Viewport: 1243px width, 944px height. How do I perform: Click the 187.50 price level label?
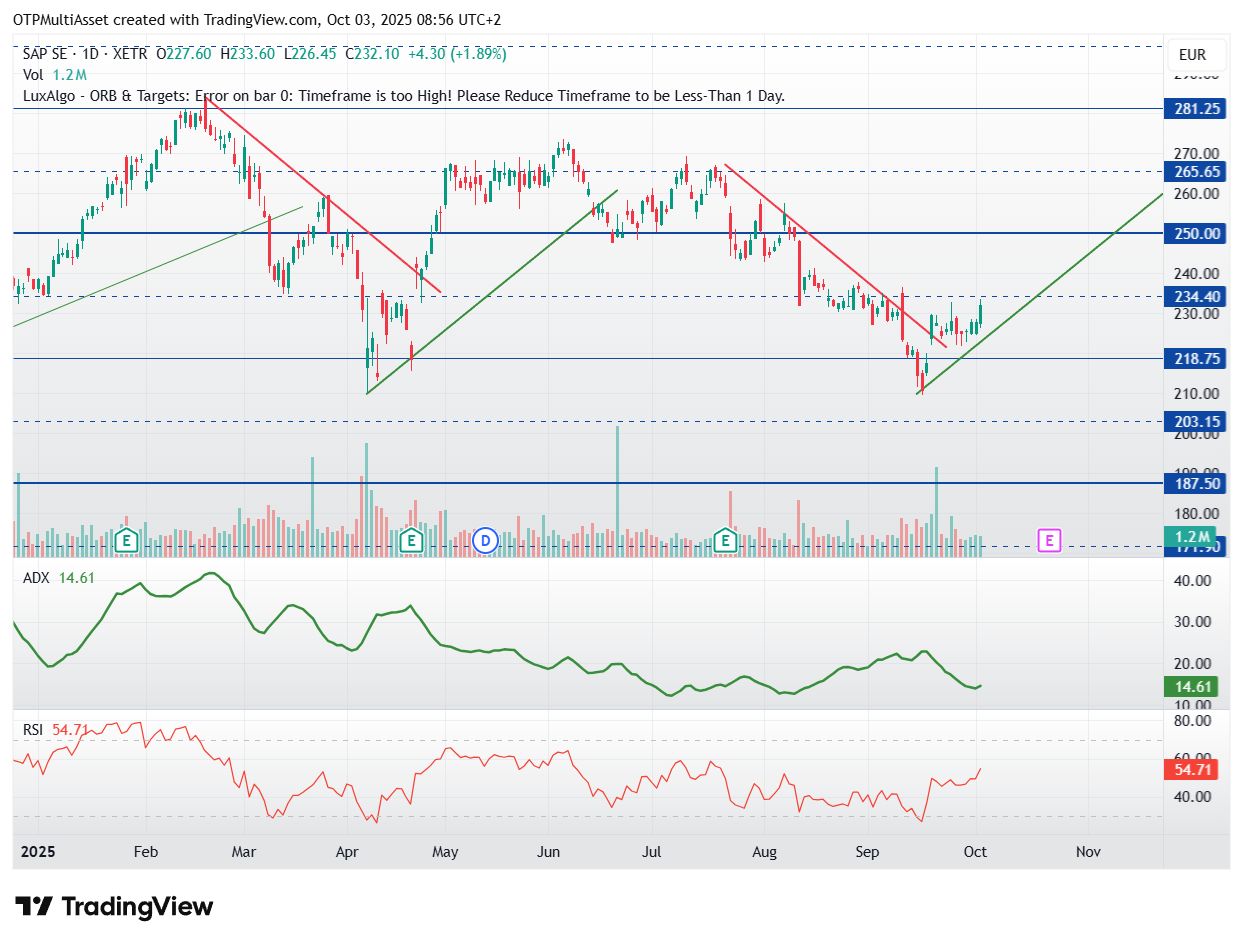pos(1197,483)
